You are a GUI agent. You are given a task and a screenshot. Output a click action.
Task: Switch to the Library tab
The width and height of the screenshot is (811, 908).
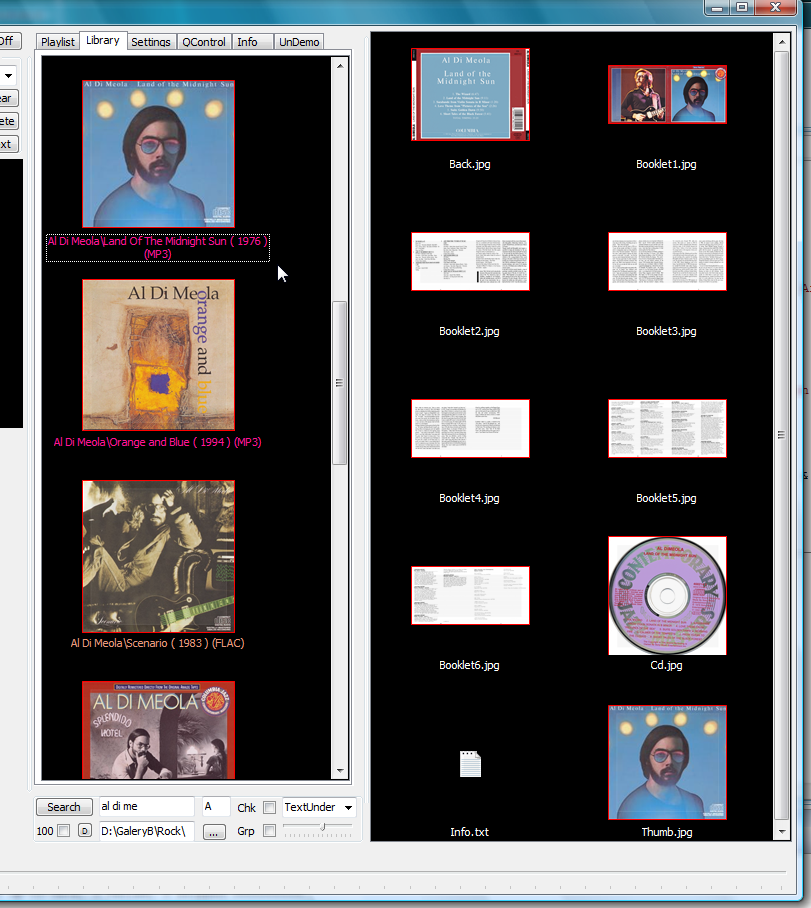click(x=103, y=41)
